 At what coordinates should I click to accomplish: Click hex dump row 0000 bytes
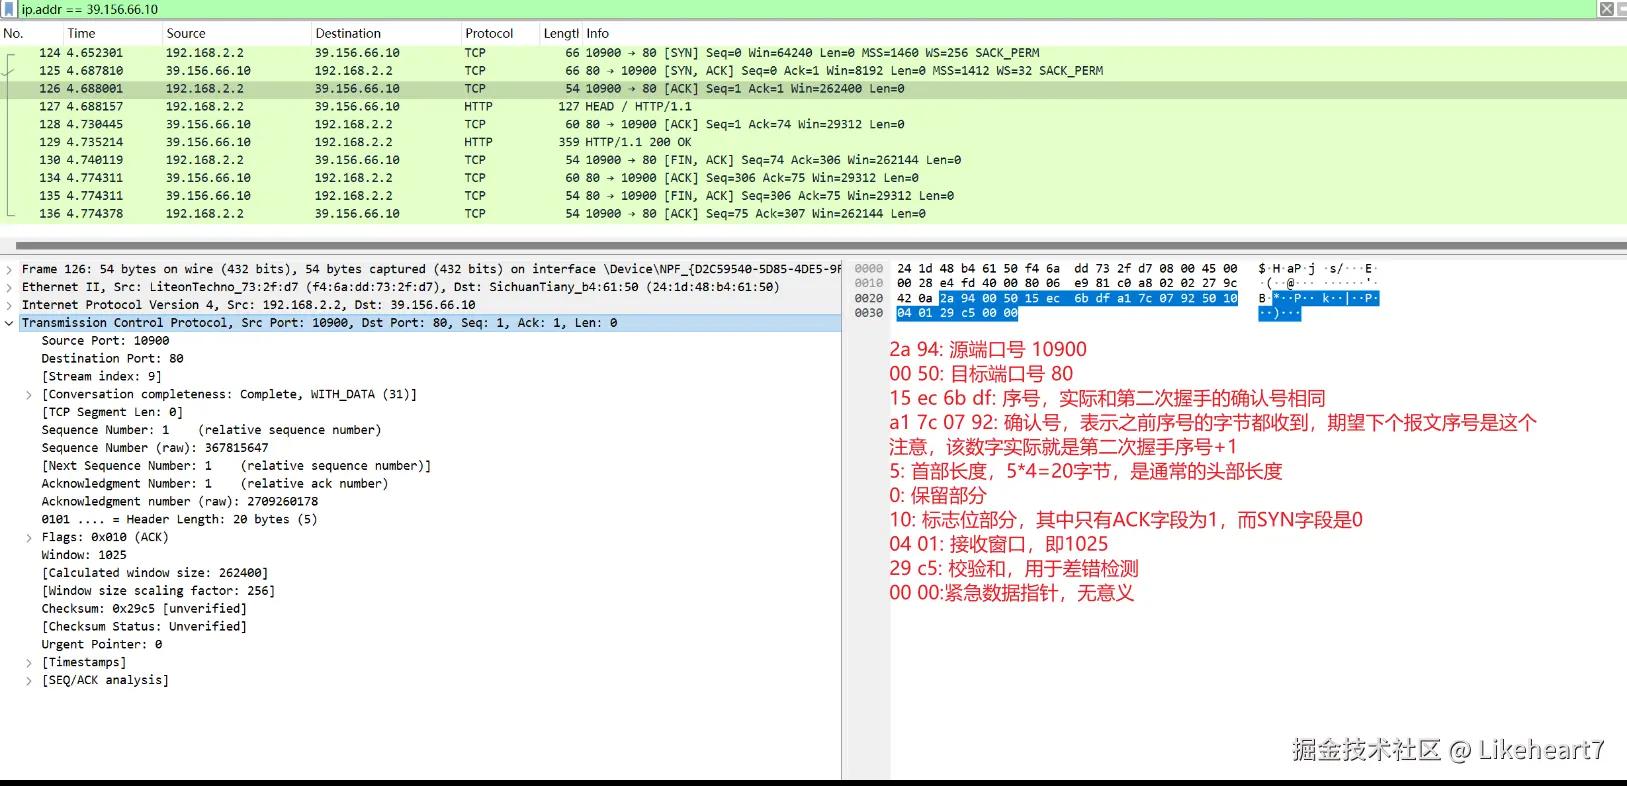[1067, 269]
